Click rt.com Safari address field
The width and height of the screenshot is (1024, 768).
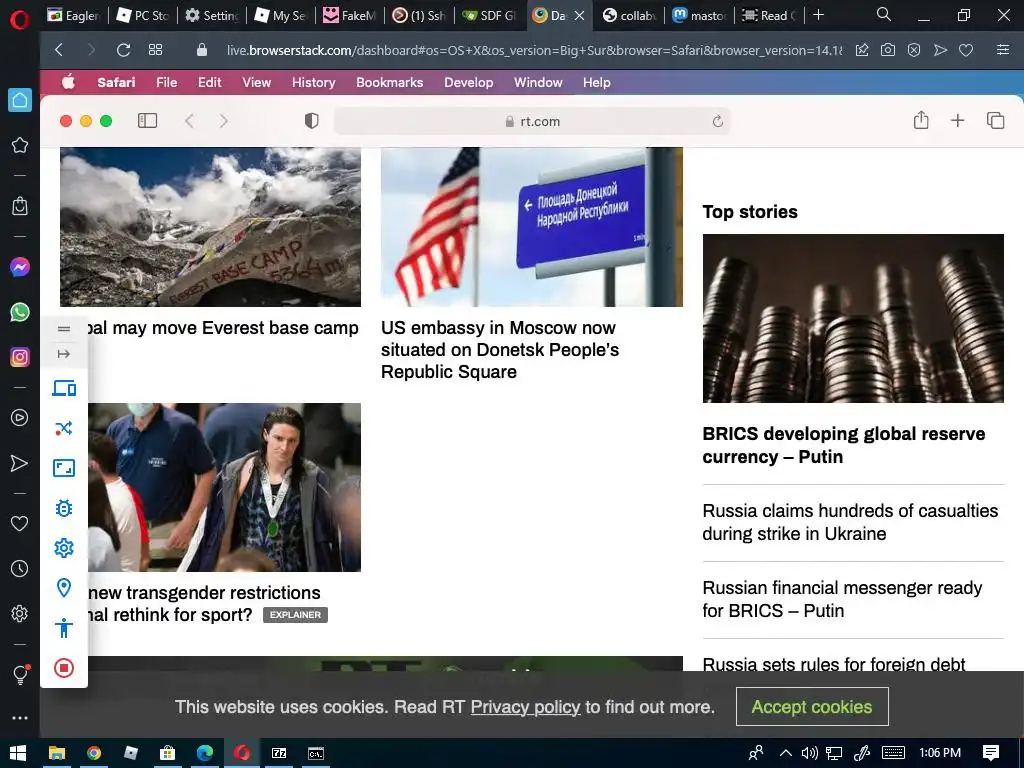pos(532,121)
